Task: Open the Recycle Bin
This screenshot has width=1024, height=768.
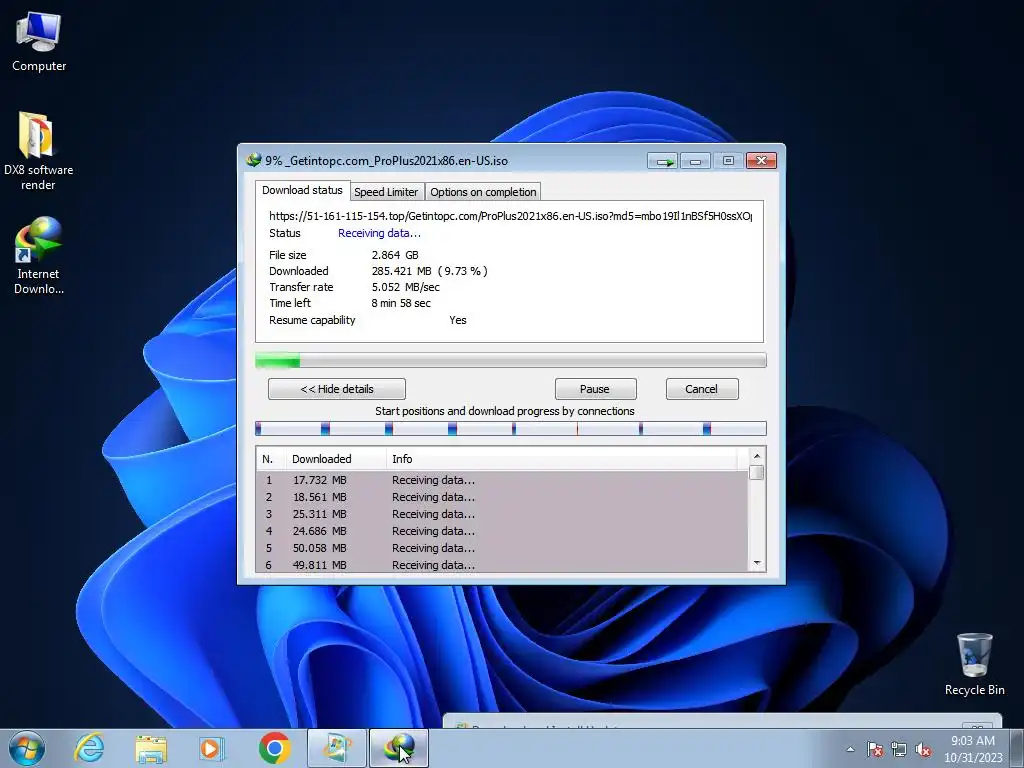Action: 974,664
